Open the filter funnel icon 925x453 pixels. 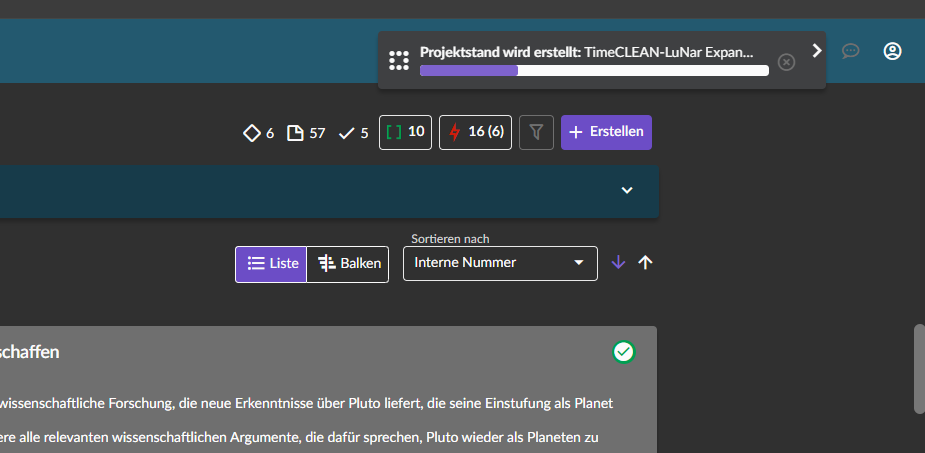click(537, 132)
